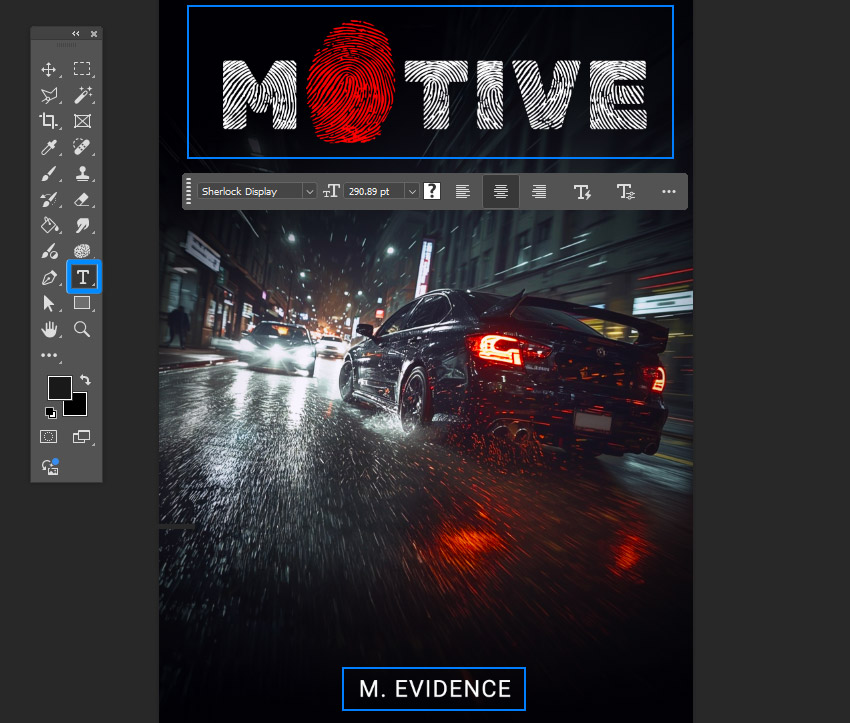This screenshot has width=850, height=723.
Task: Swap foreground and background colors
Action: pos(85,379)
